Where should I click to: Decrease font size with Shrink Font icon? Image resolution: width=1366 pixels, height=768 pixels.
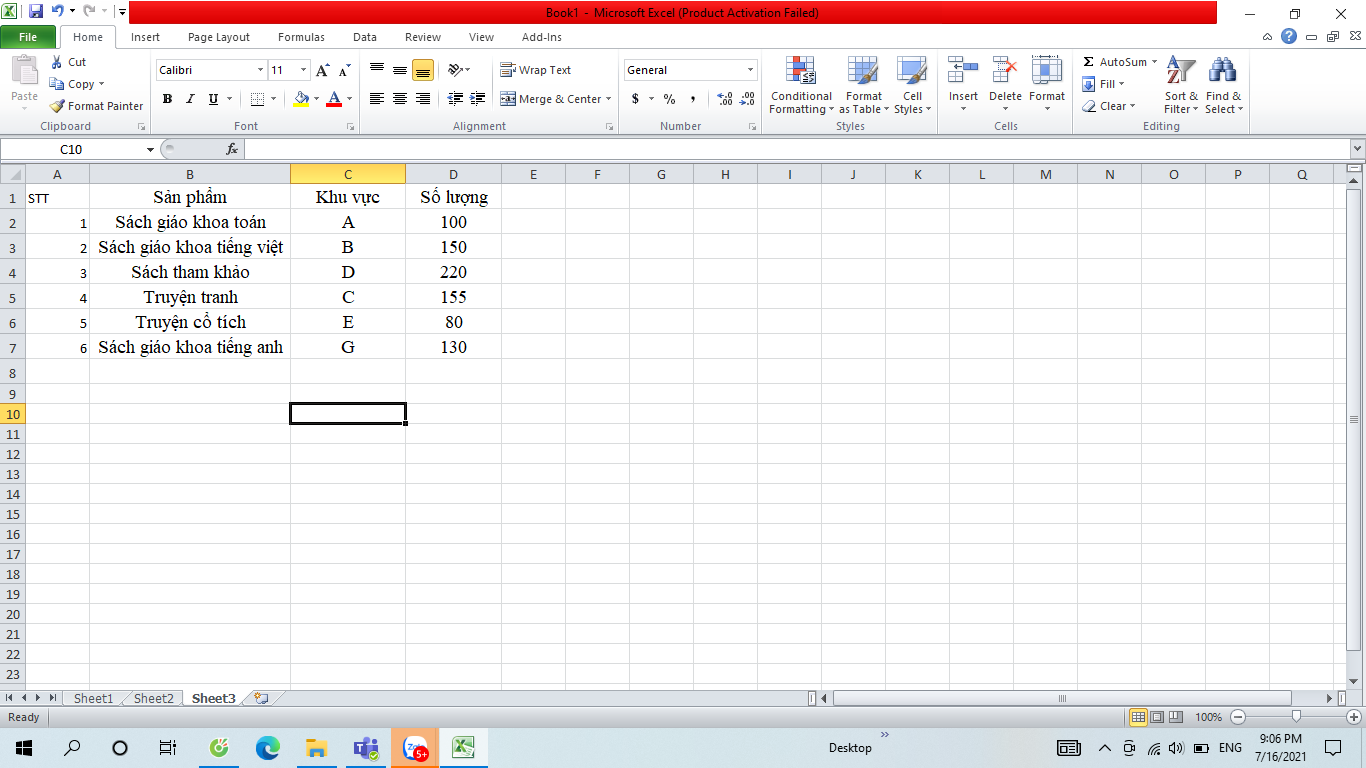[x=344, y=70]
